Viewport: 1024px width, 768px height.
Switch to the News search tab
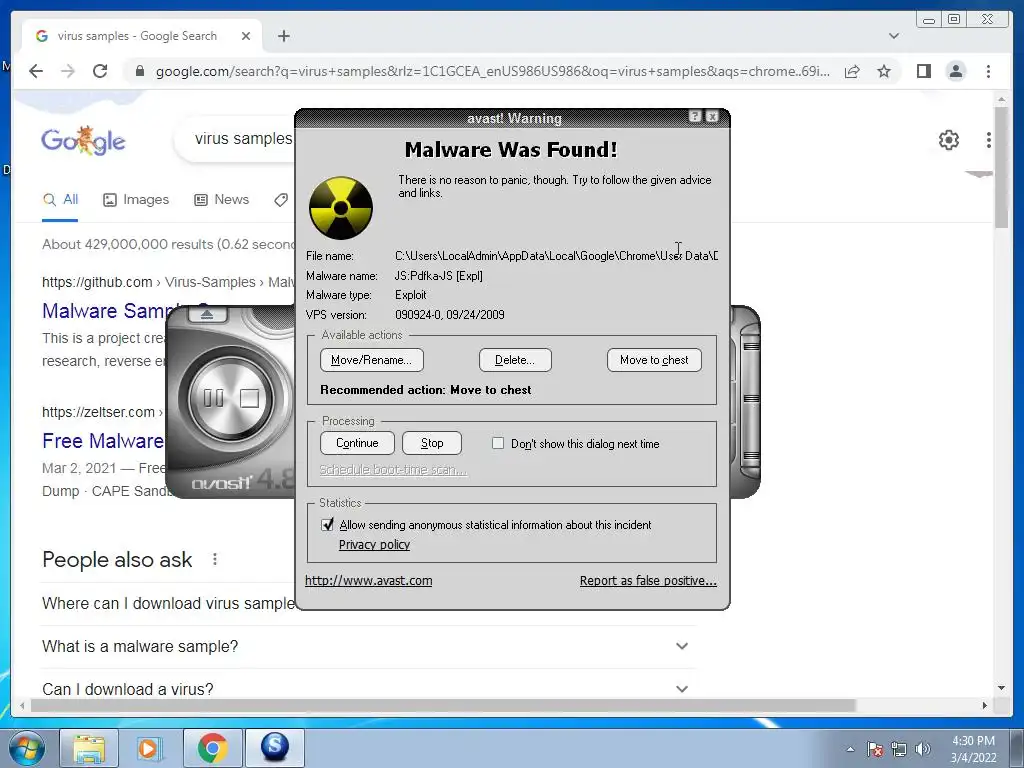pyautogui.click(x=221, y=200)
